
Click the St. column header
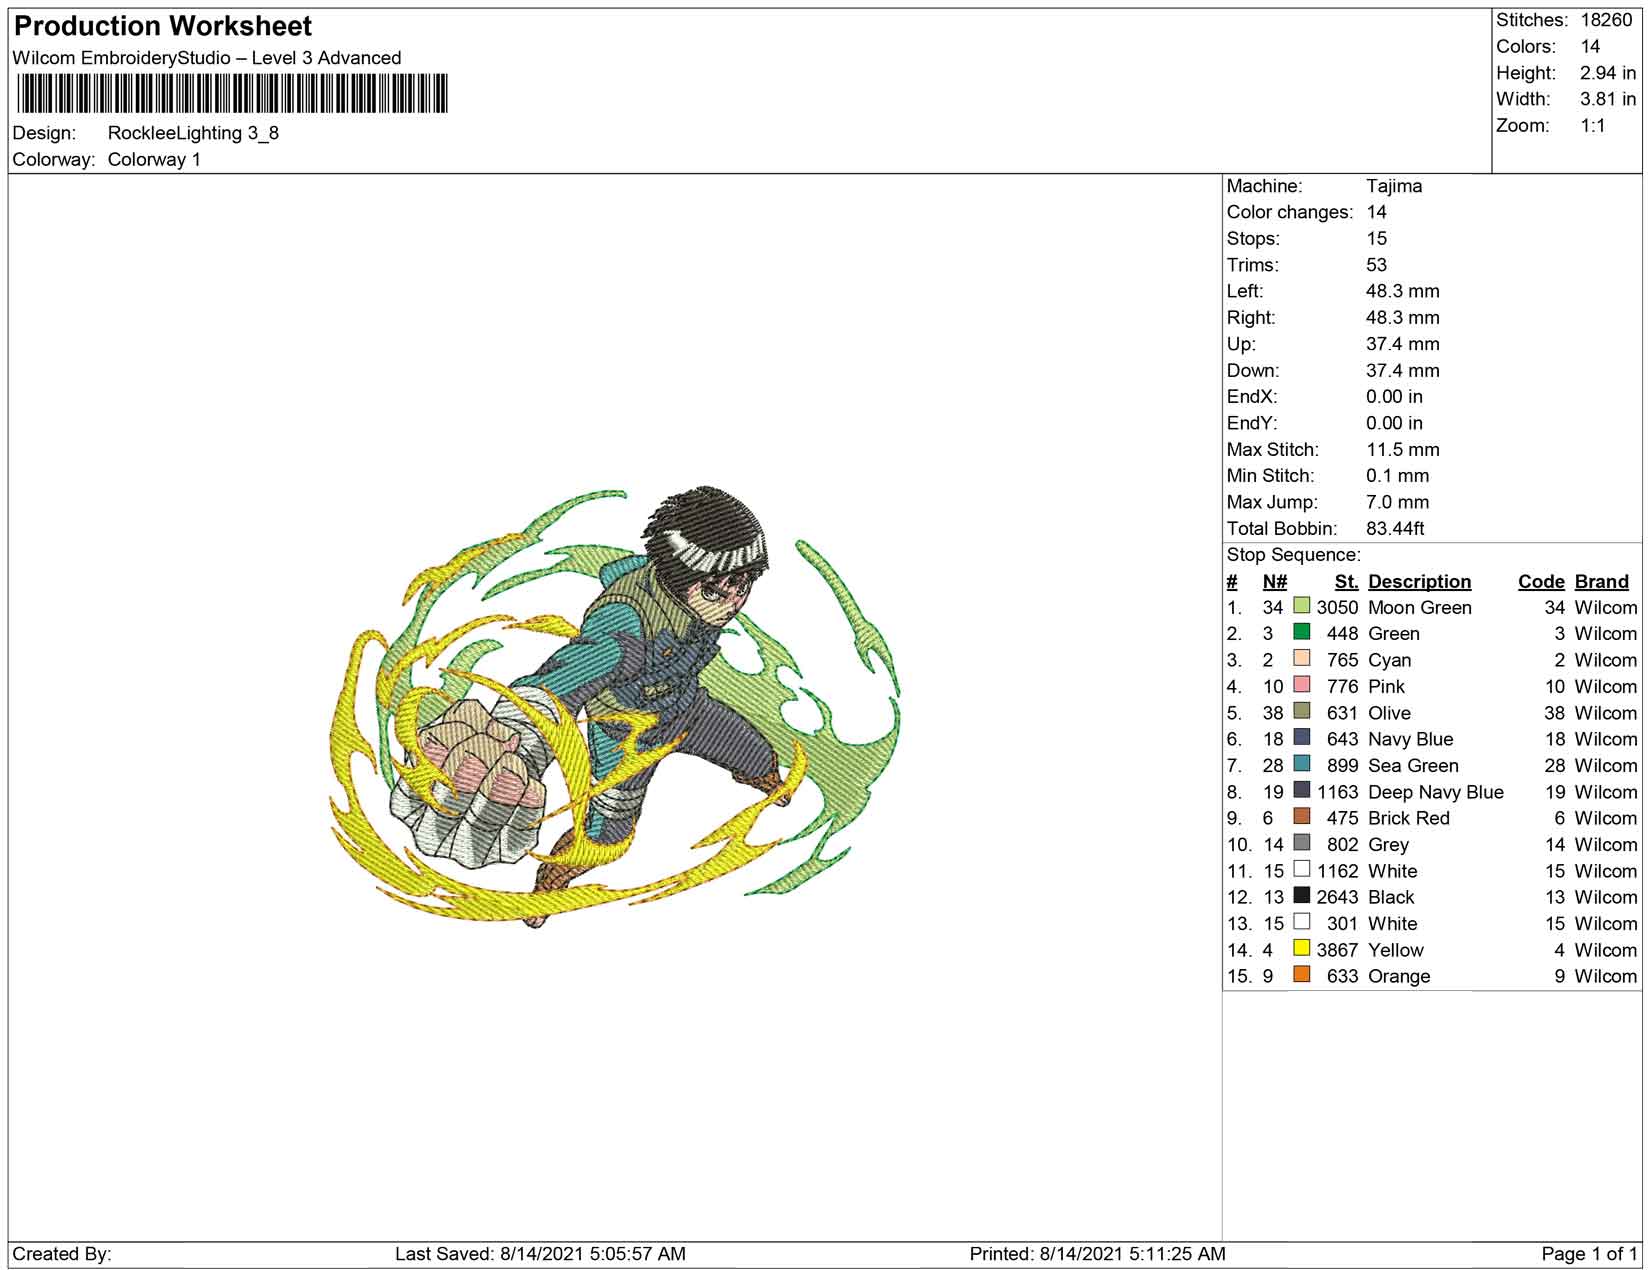(x=1346, y=582)
